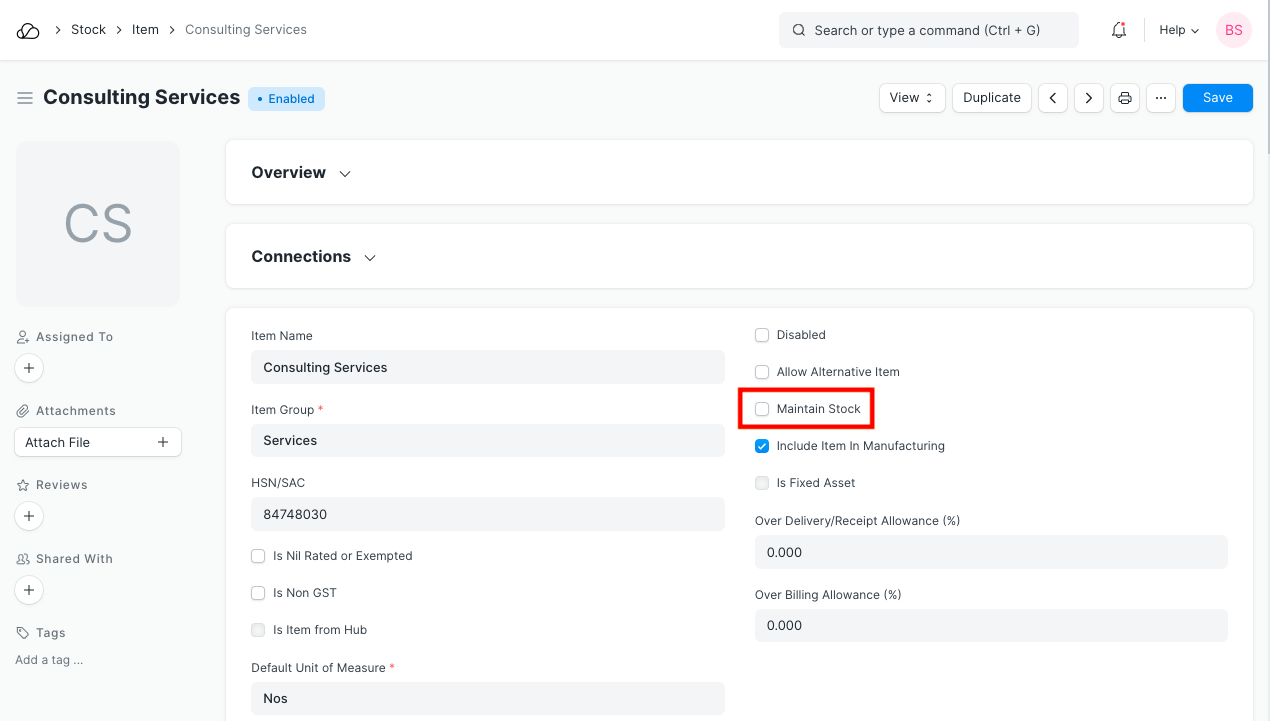Click the print icon button
Viewport: 1270px width, 721px height.
coord(1125,98)
